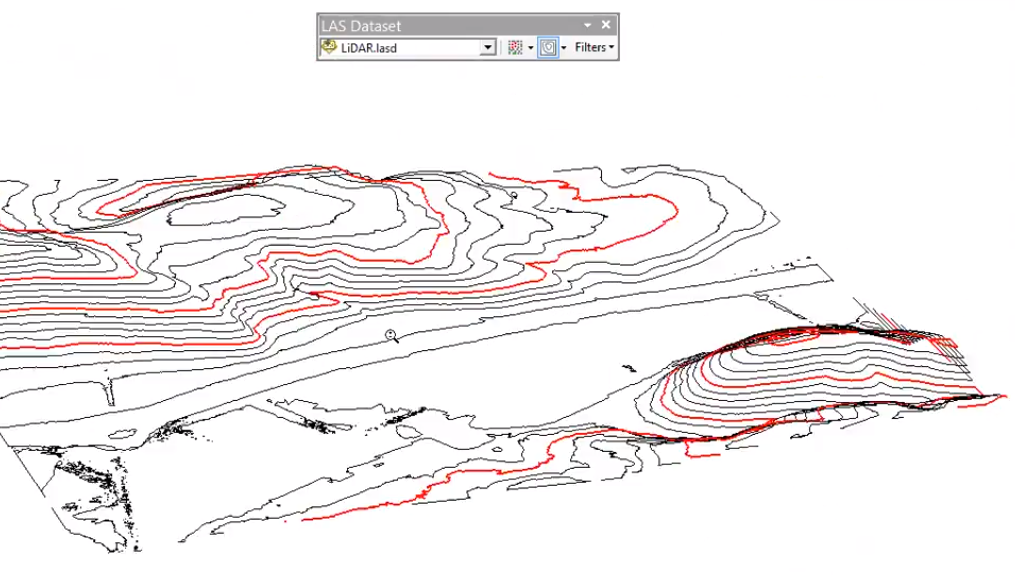Open the point symbology options arrow
This screenshot has width=1015, height=575.
point(530,47)
